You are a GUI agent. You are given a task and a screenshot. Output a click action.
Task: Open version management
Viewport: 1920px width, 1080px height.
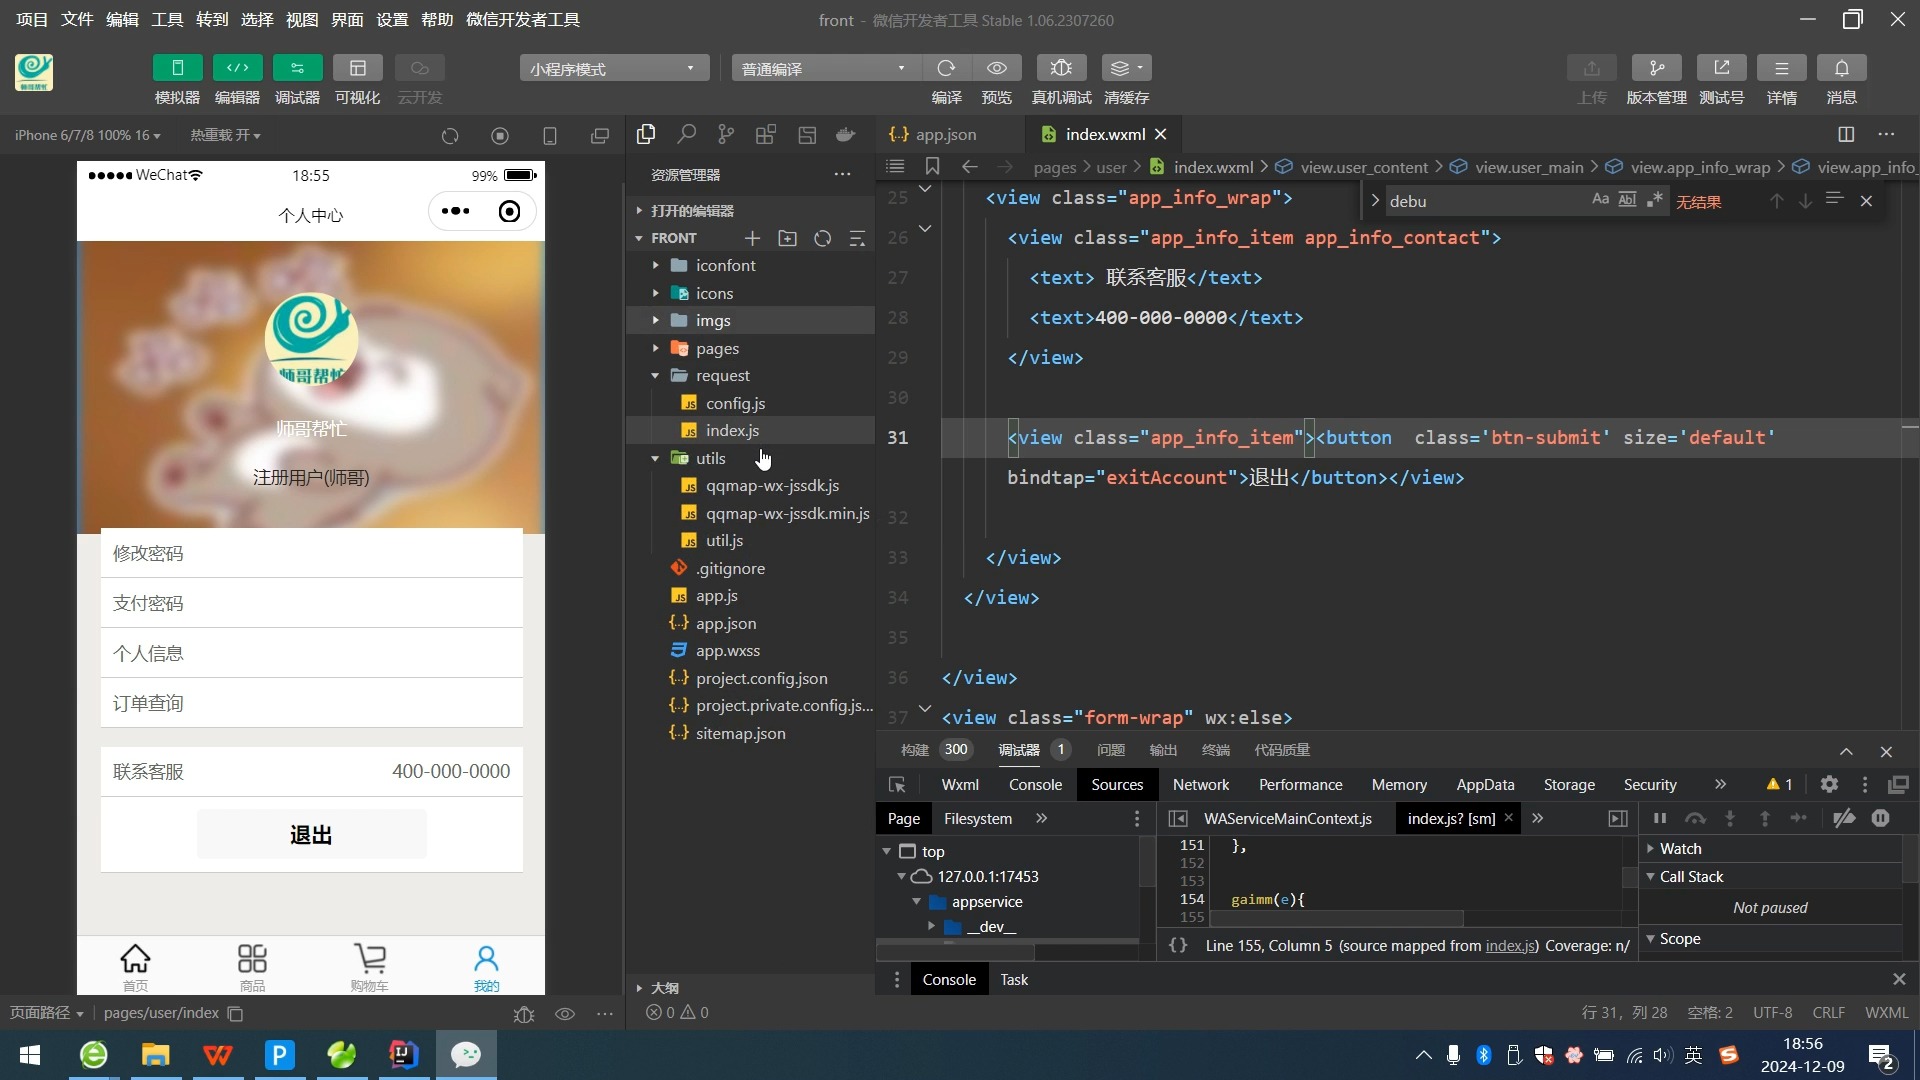point(1656,68)
